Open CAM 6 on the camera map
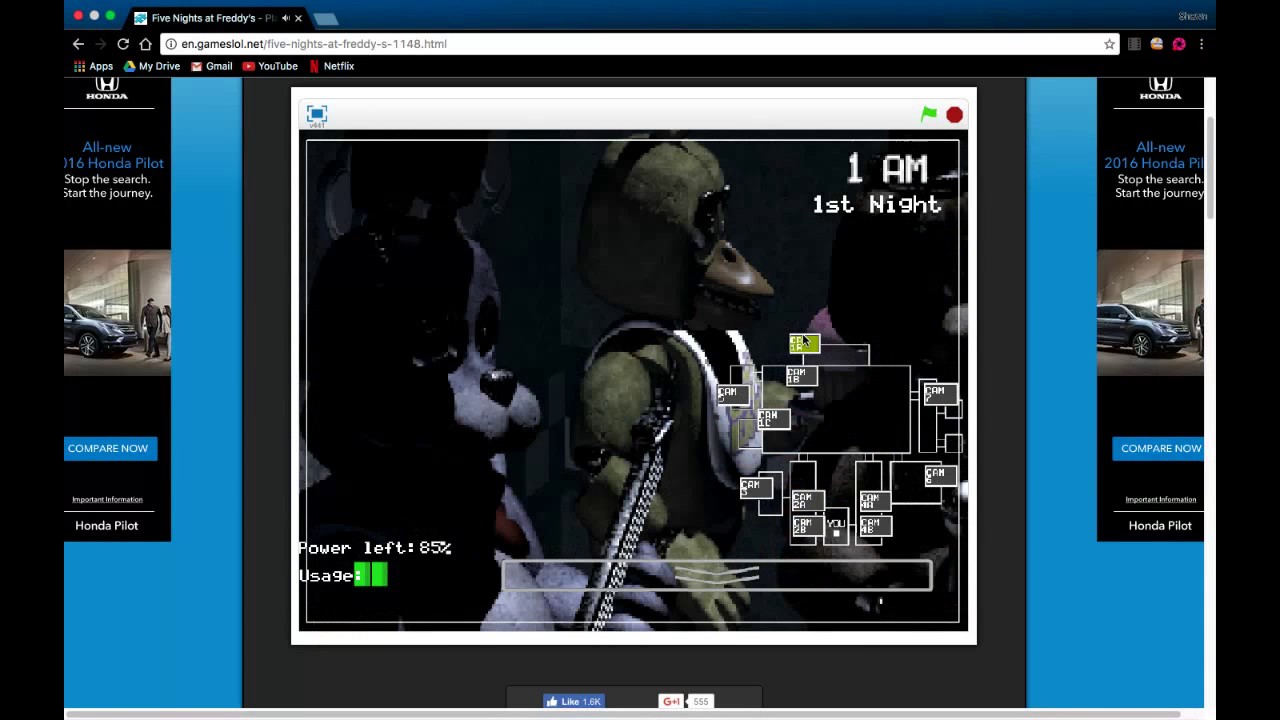Screen dimensions: 1280x720 (940, 475)
